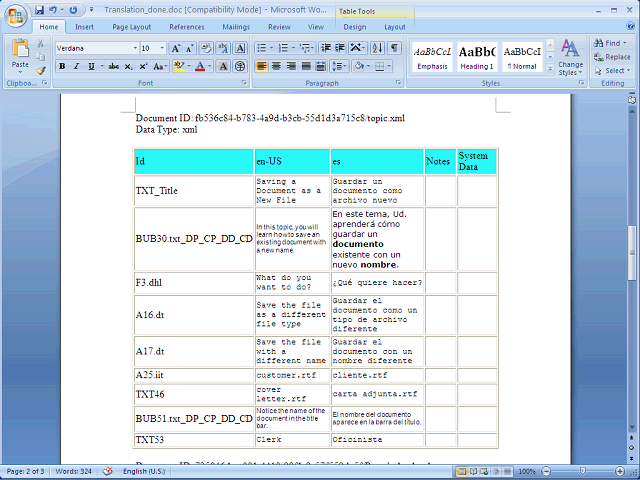640x480 pixels.
Task: Click the Find button
Action: pos(610,43)
